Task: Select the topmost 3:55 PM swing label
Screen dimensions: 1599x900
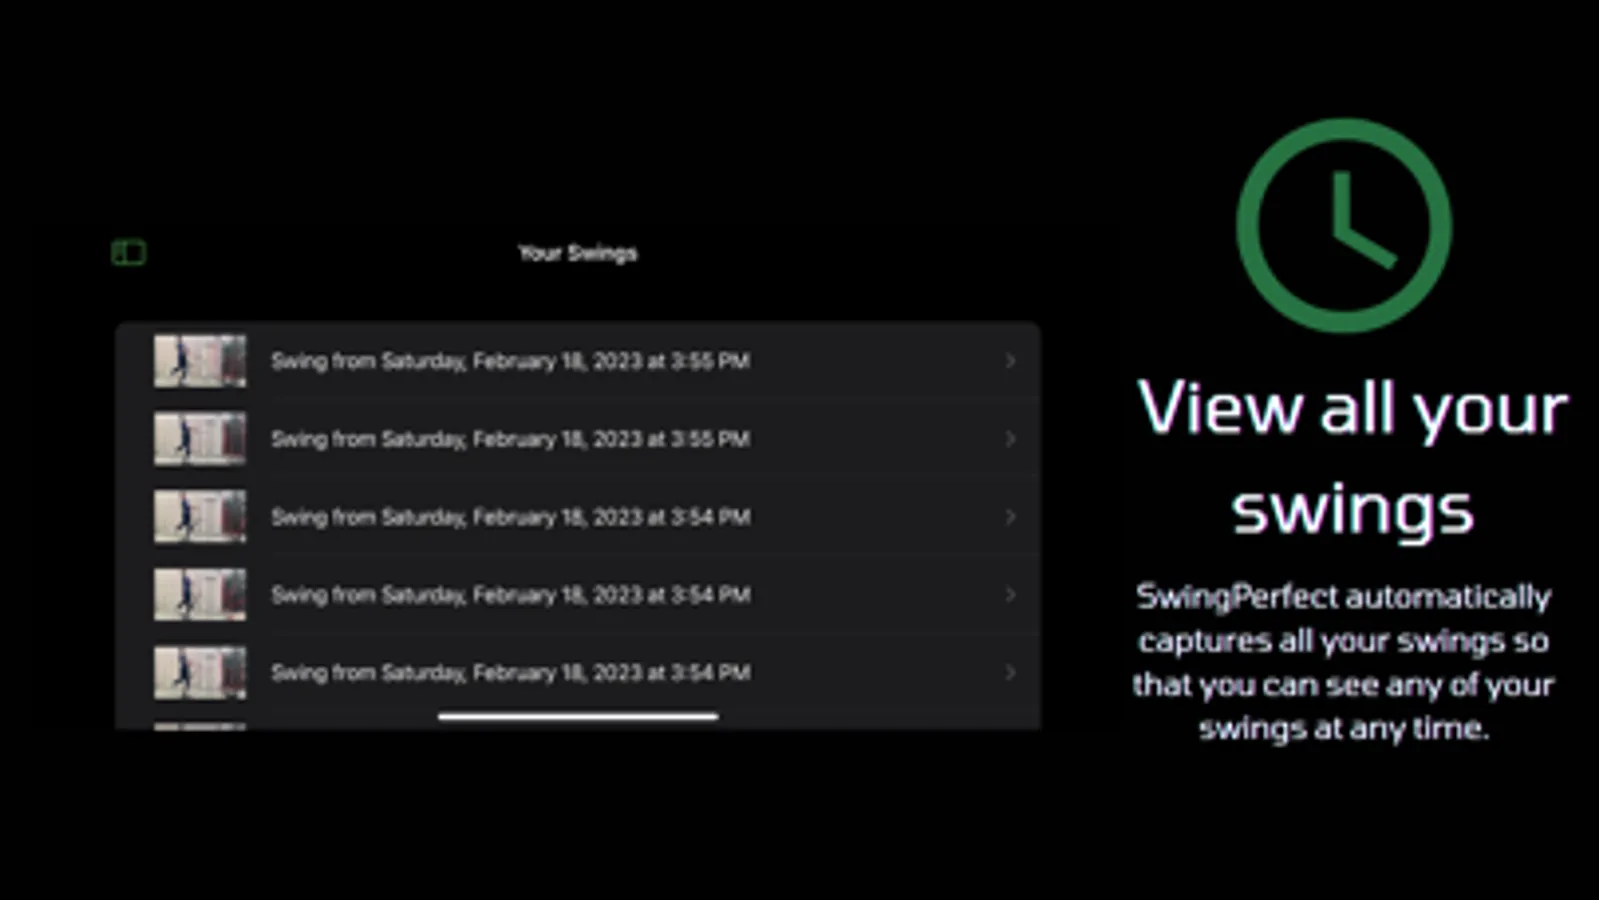Action: [x=510, y=361]
